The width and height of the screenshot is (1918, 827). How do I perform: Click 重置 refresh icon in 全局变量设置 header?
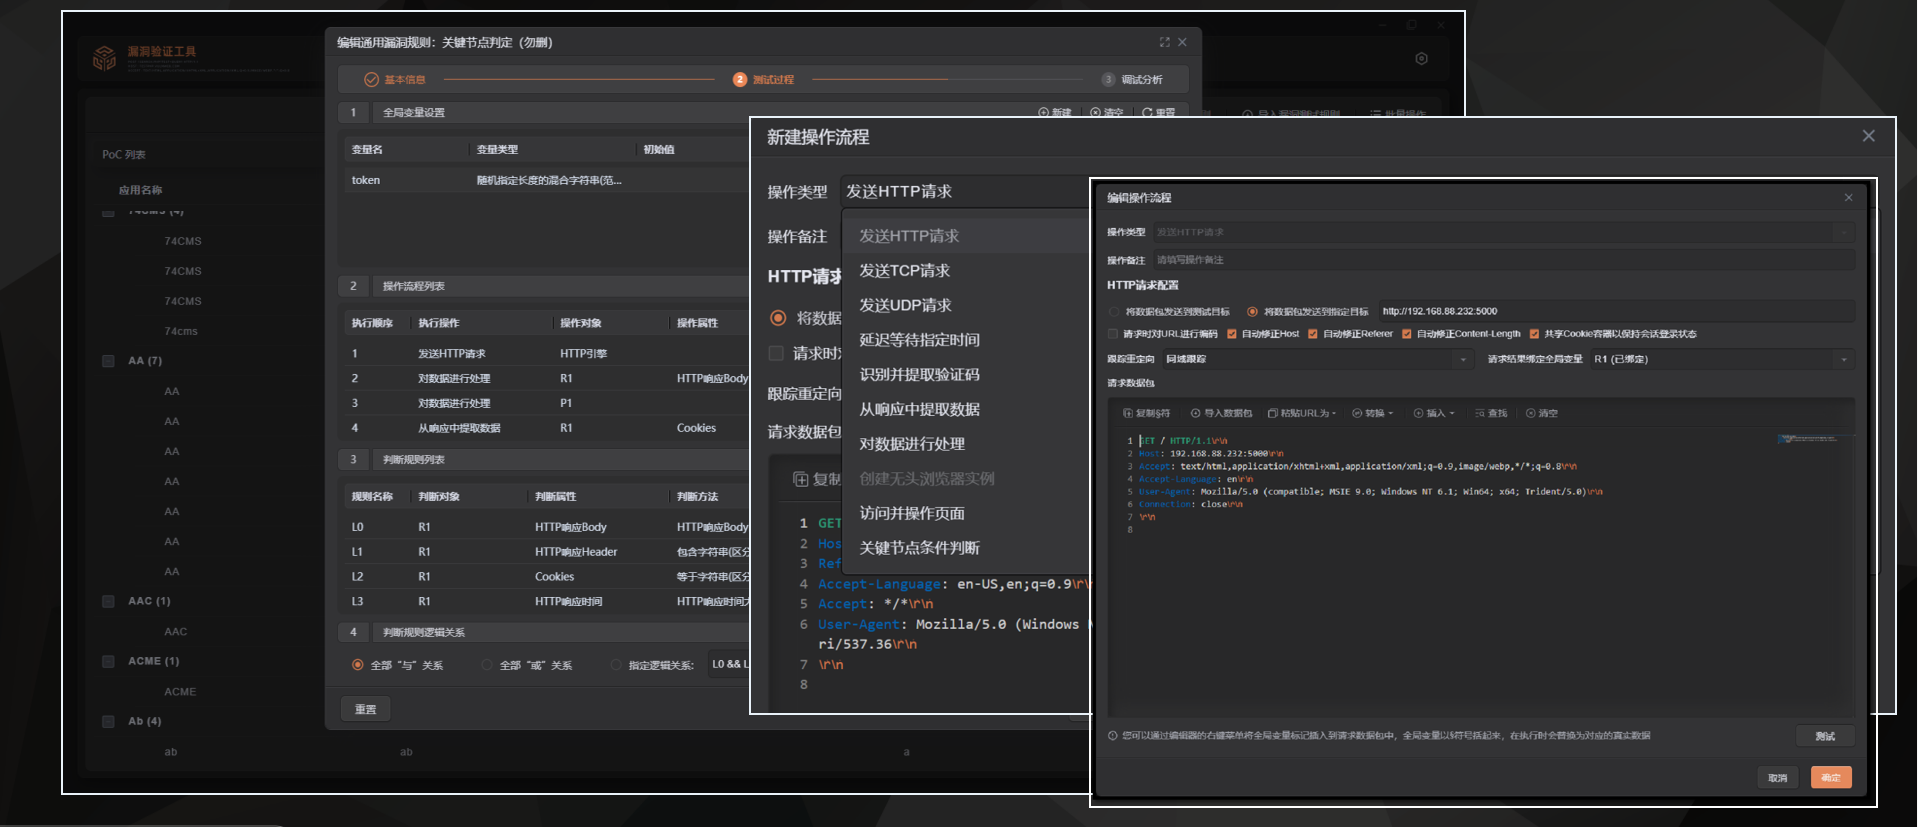click(1147, 113)
